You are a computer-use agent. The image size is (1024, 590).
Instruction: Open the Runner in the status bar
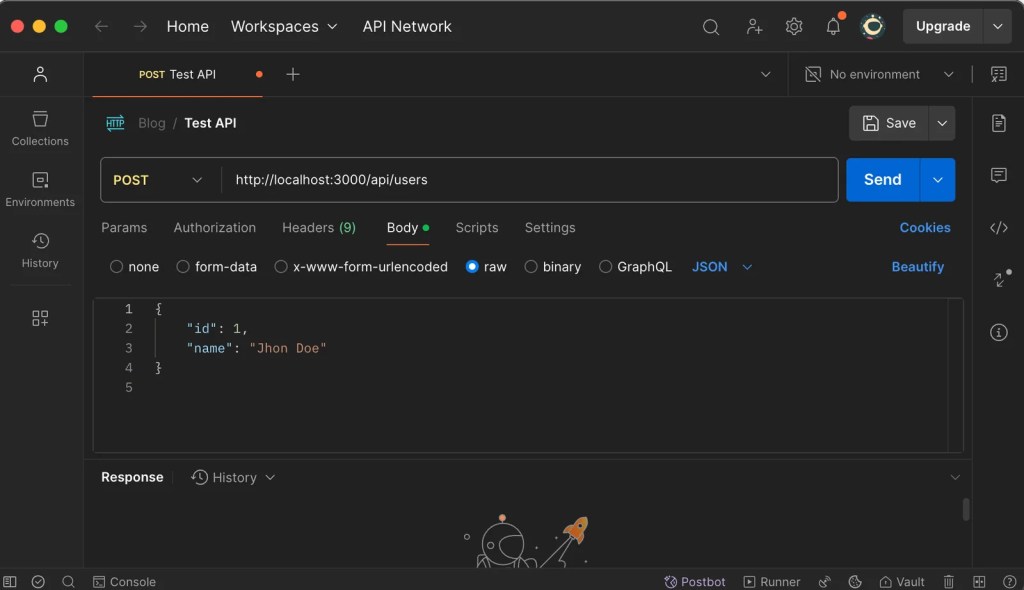[x=772, y=582]
